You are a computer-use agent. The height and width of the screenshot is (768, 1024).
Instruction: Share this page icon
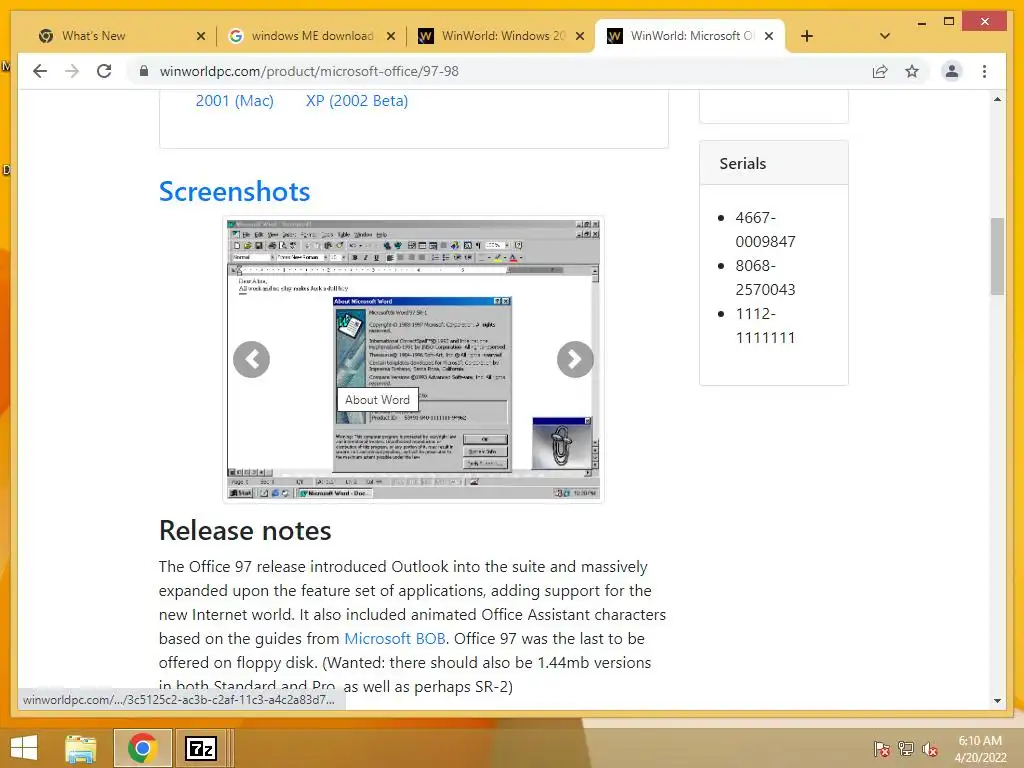[x=880, y=71]
